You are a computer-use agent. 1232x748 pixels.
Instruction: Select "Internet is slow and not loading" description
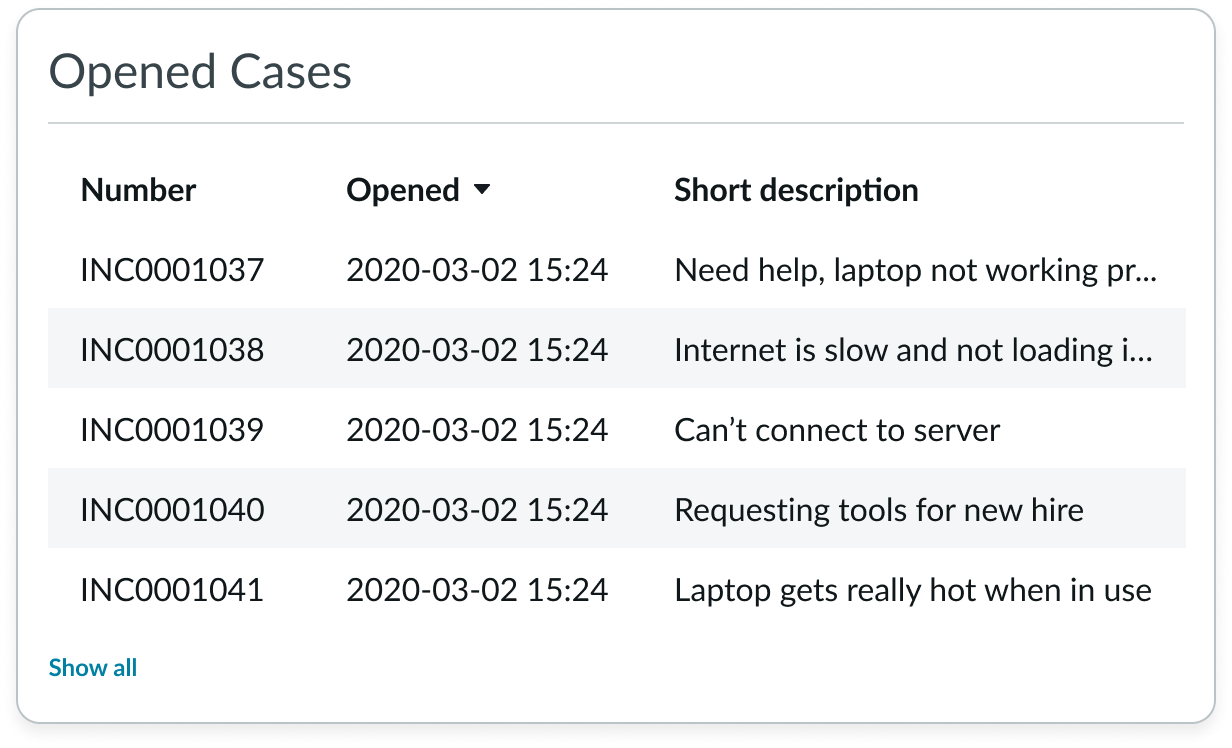[915, 350]
